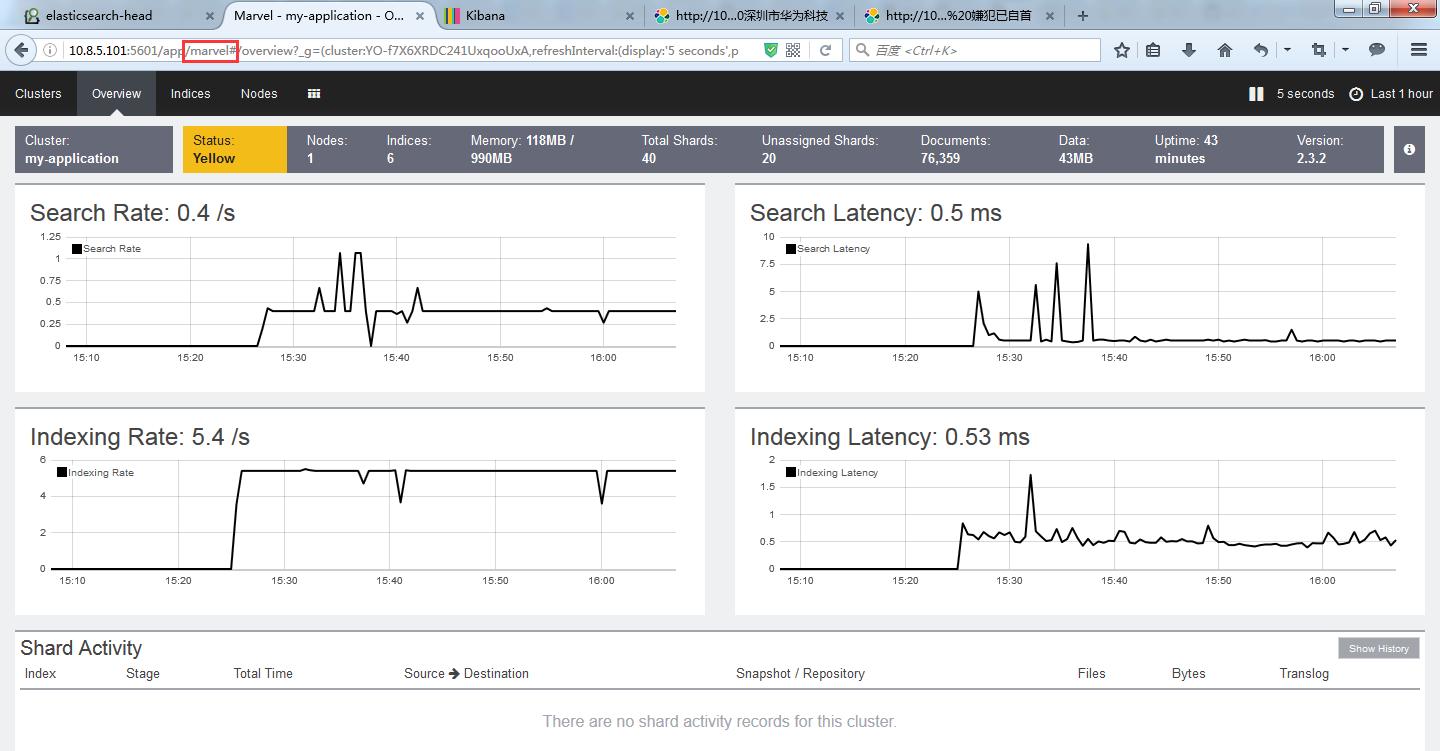The image size is (1440, 751).
Task: Open the QR code icon in address bar
Action: tap(793, 50)
